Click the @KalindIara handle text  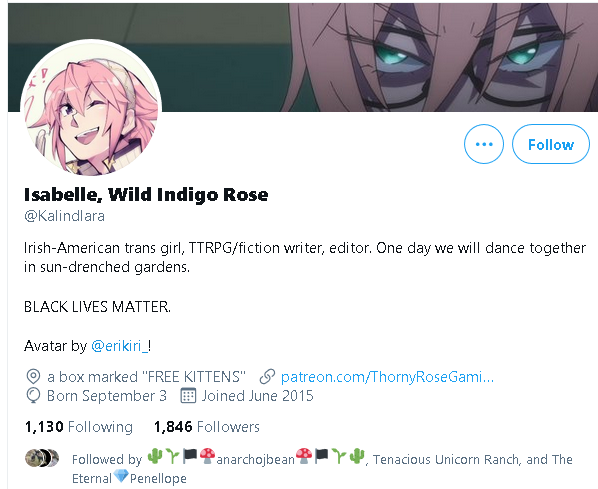64,216
